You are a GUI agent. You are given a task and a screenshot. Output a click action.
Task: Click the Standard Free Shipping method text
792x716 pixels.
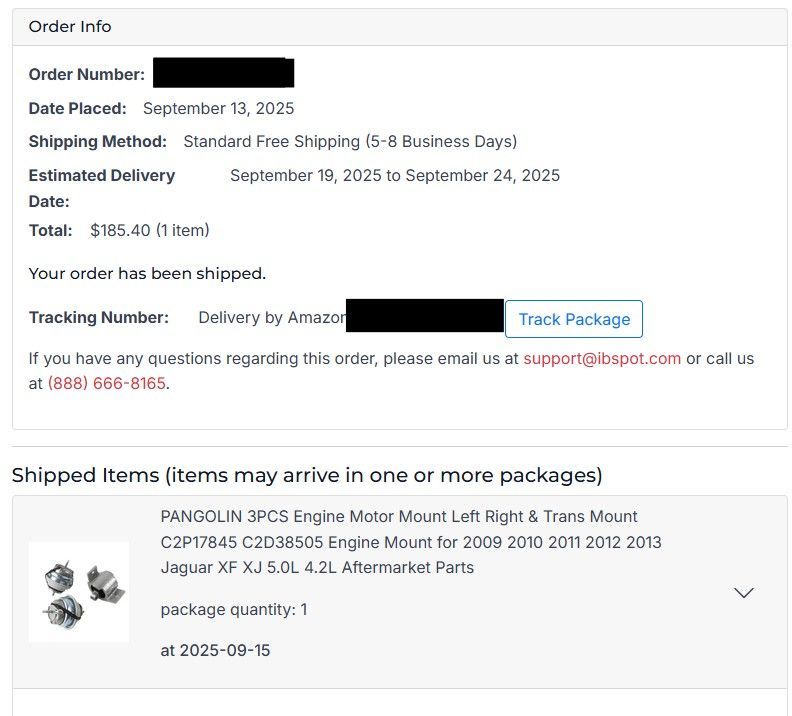pos(350,141)
